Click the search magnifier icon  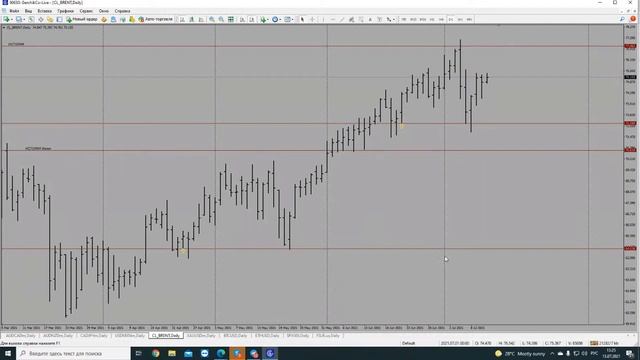pyautogui.click(x=622, y=19)
